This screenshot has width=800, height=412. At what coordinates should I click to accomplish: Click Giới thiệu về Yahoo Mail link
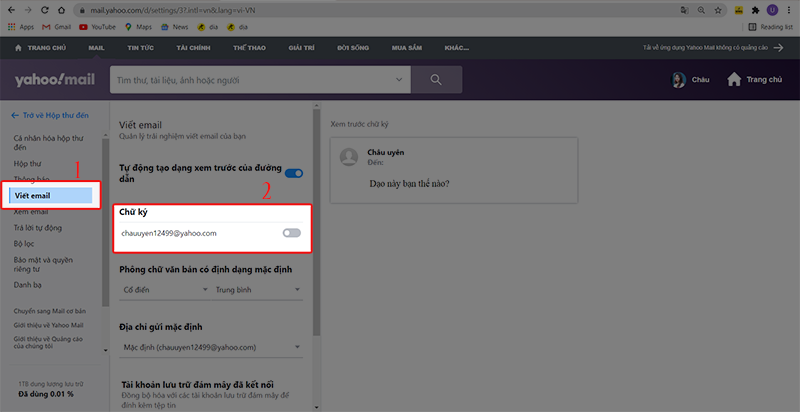point(48,325)
